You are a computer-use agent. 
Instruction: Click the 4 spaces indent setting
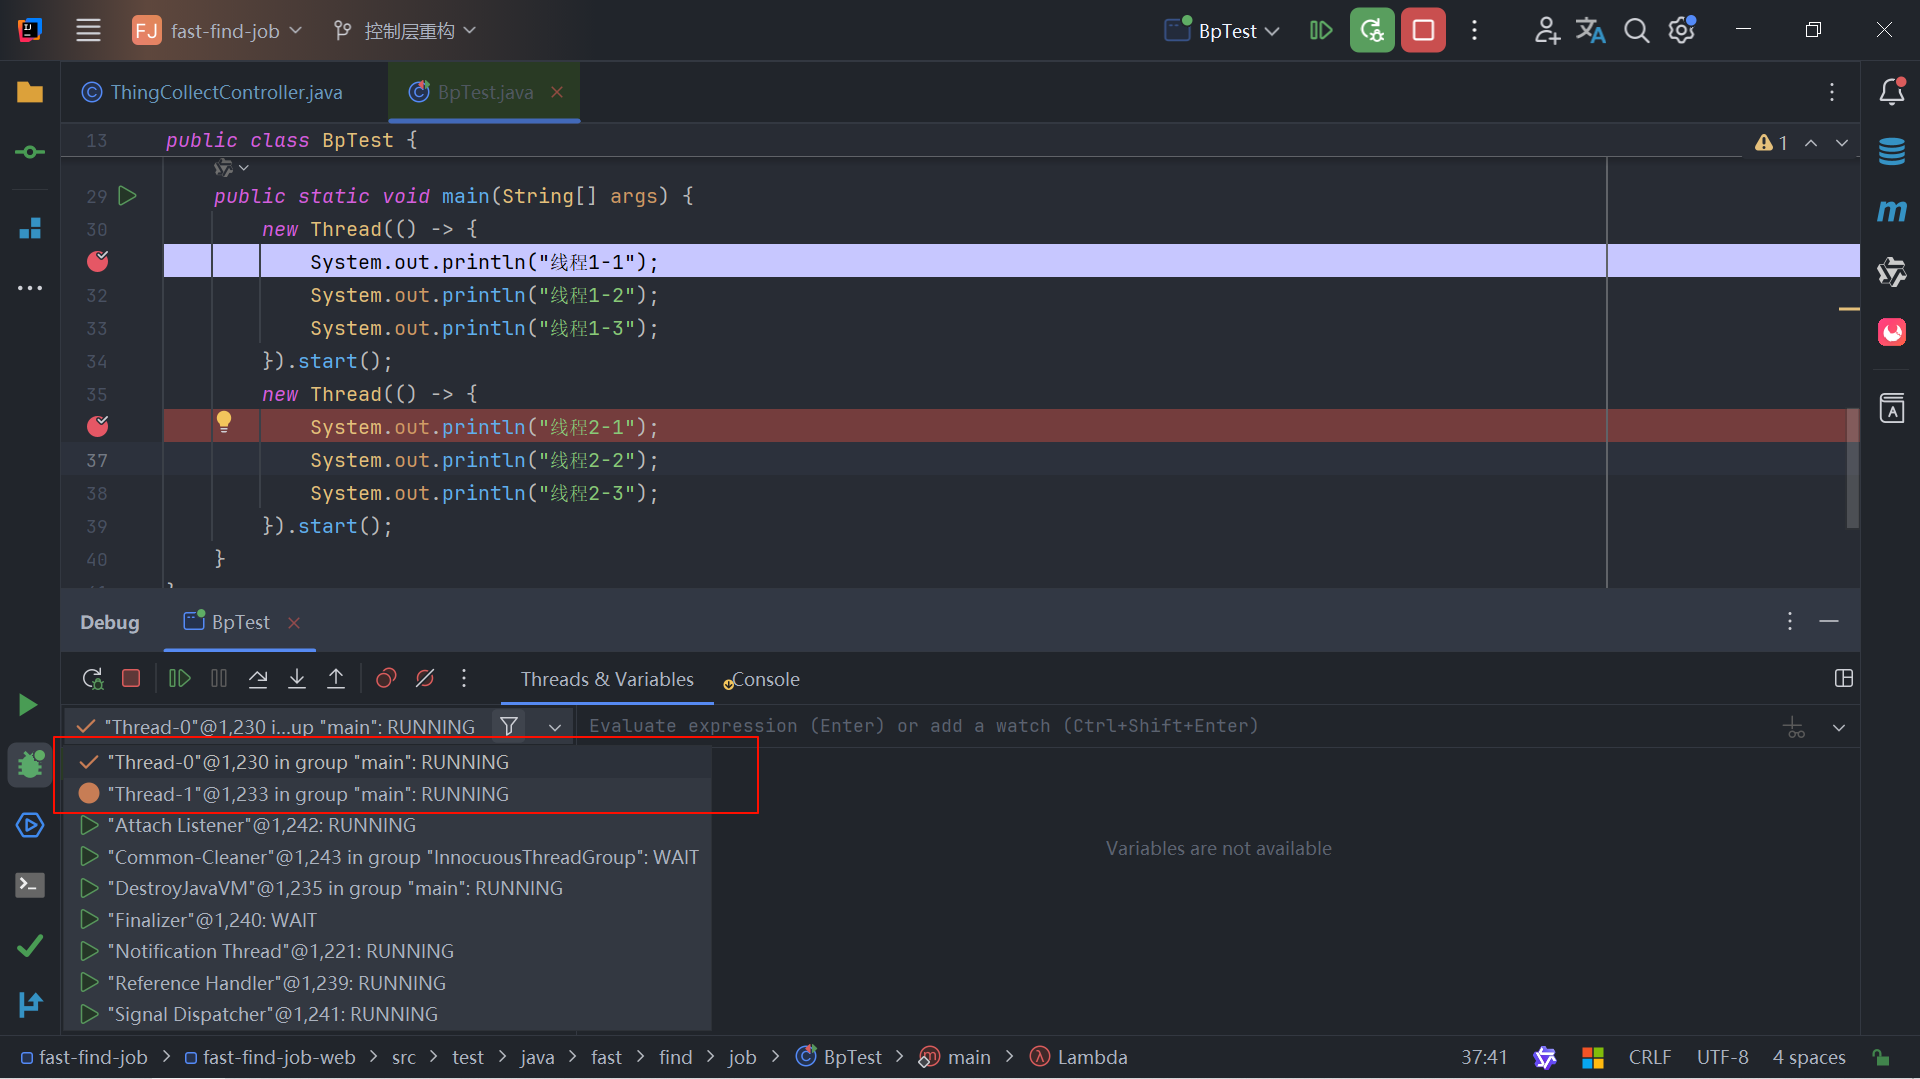1809,1057
